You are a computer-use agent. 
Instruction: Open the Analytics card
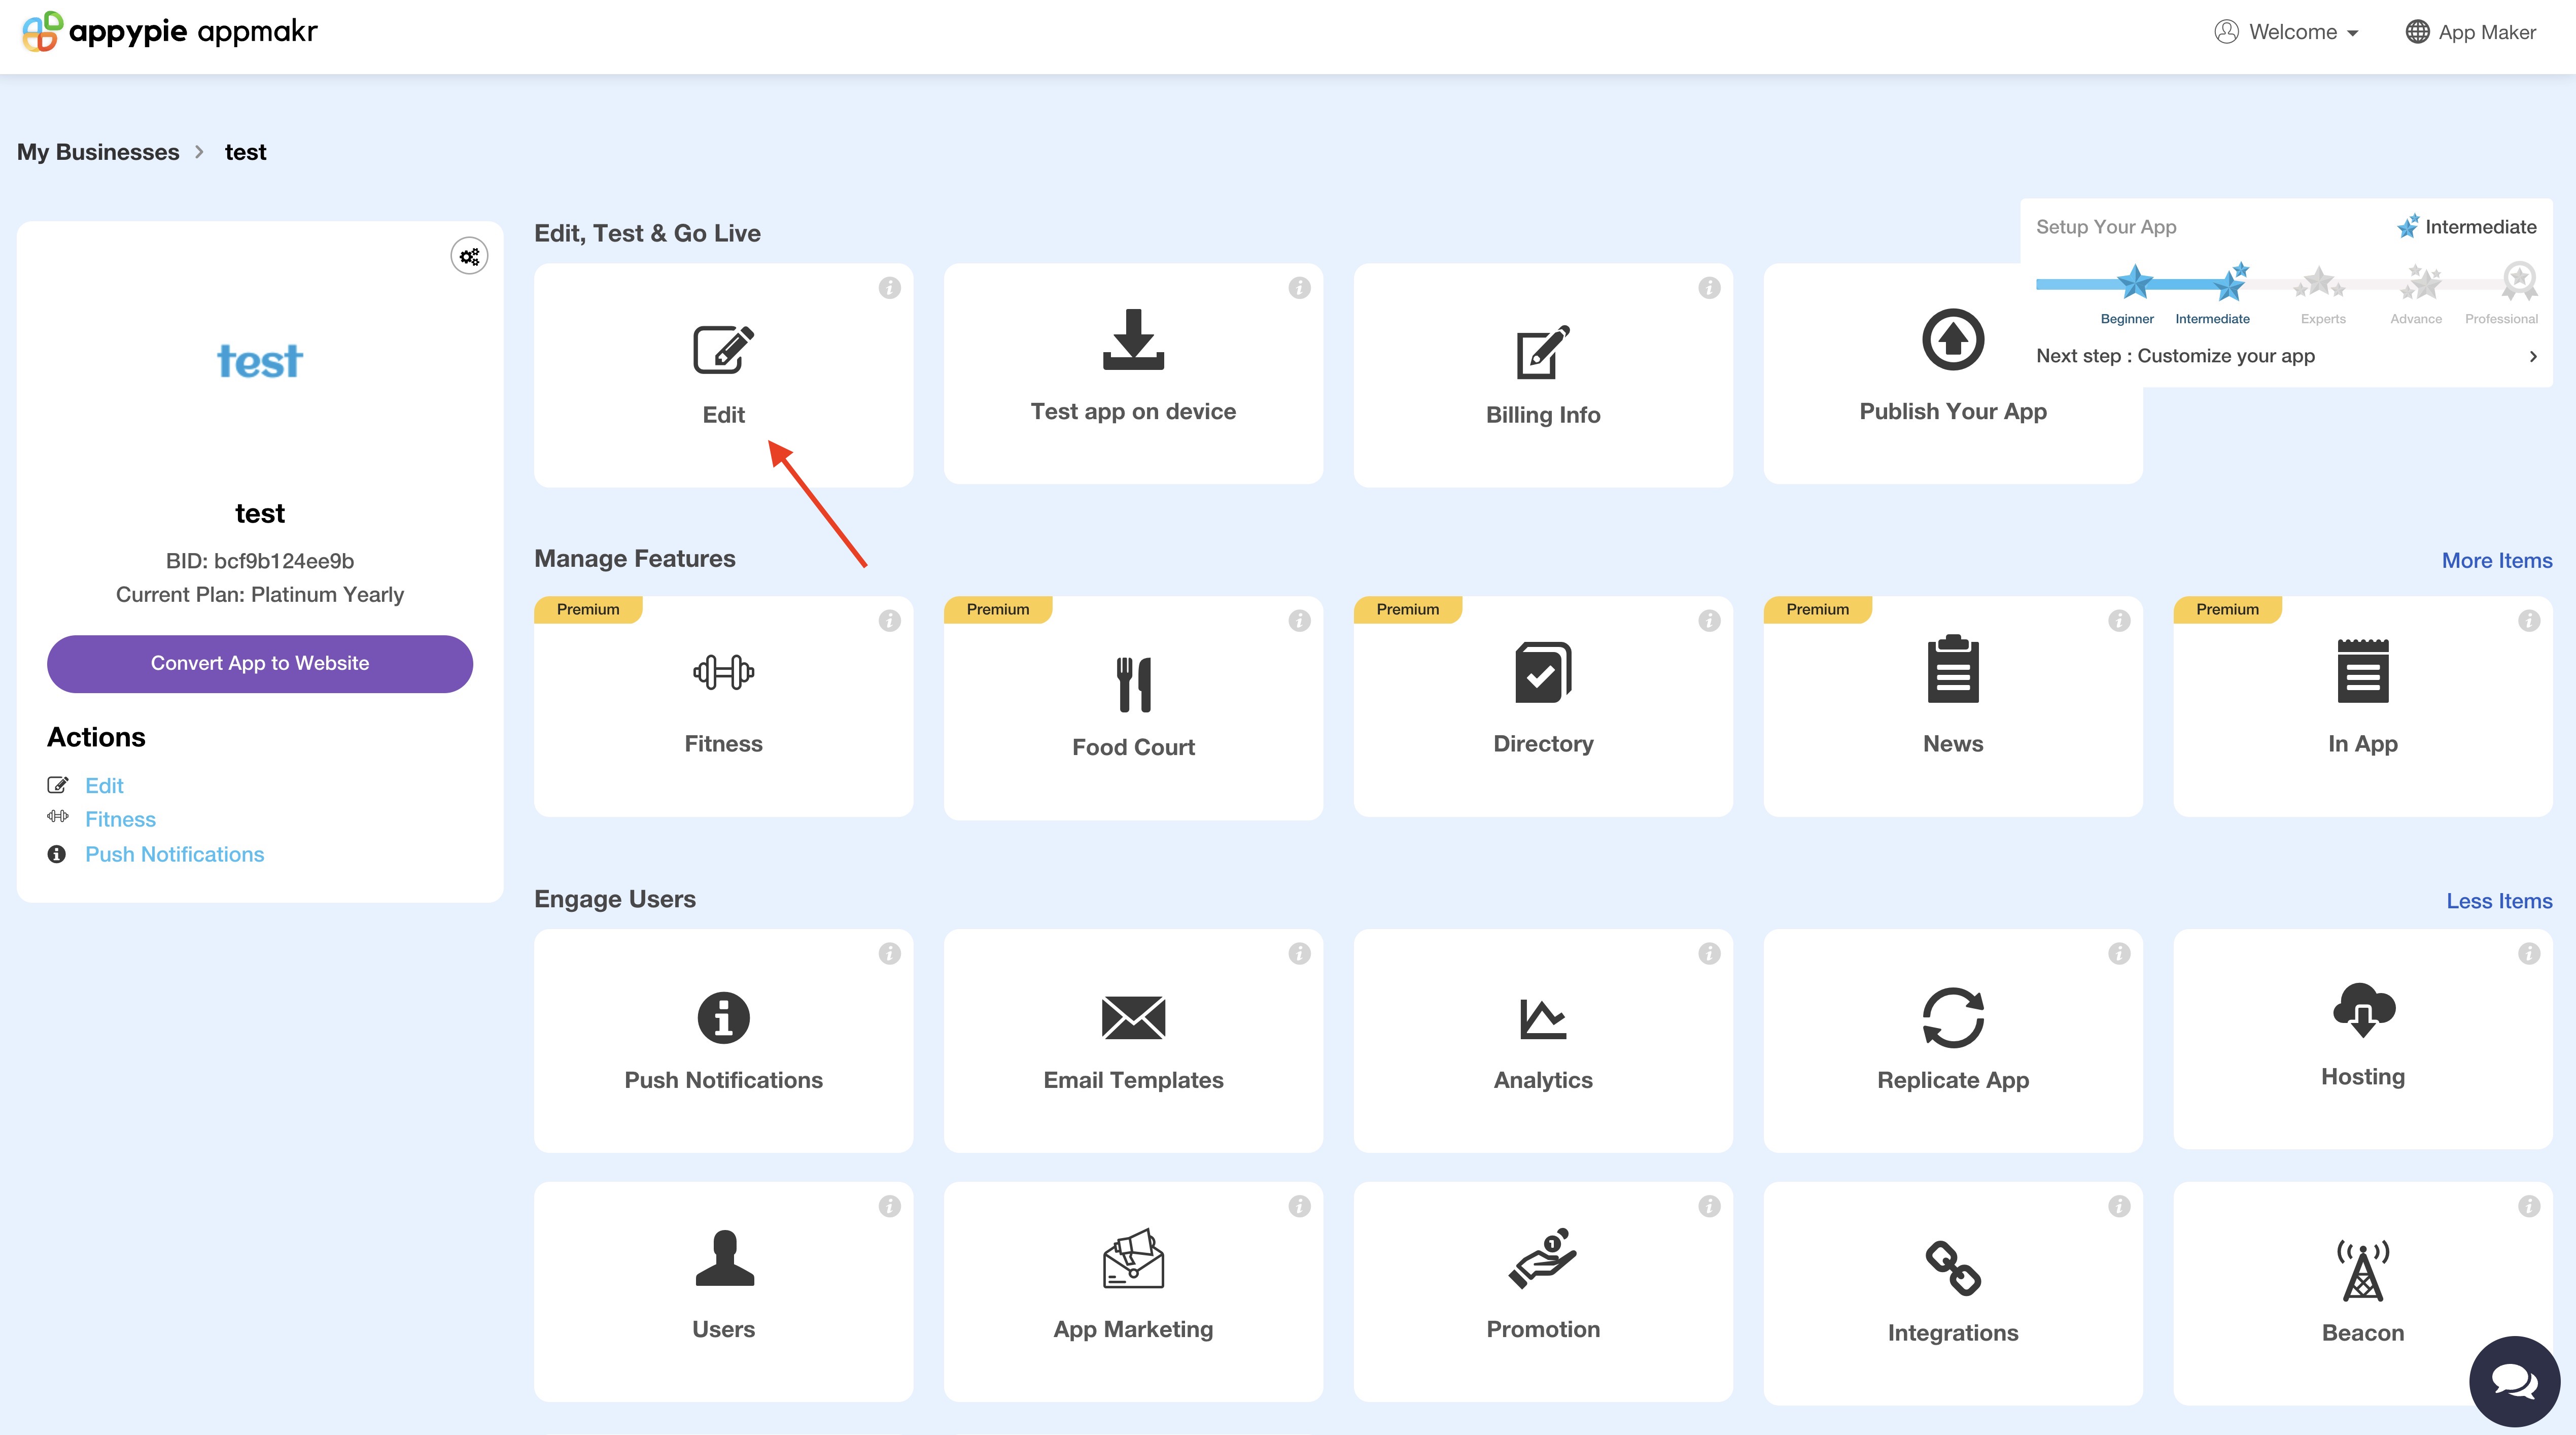(x=1543, y=1041)
